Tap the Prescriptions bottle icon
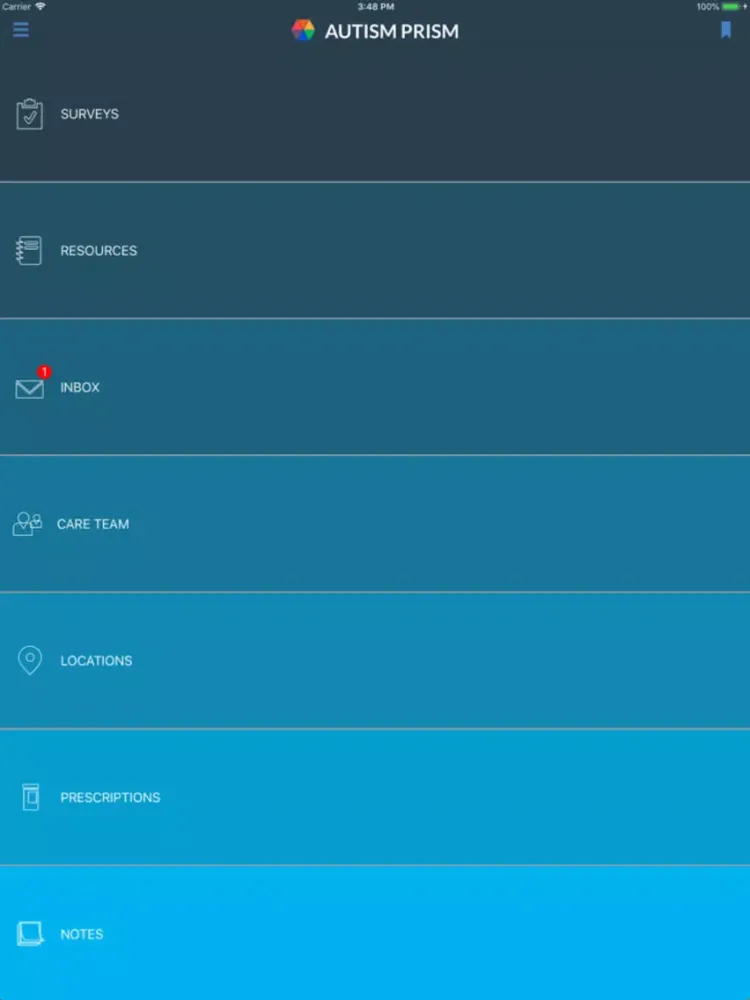This screenshot has width=750, height=1000. [31, 797]
